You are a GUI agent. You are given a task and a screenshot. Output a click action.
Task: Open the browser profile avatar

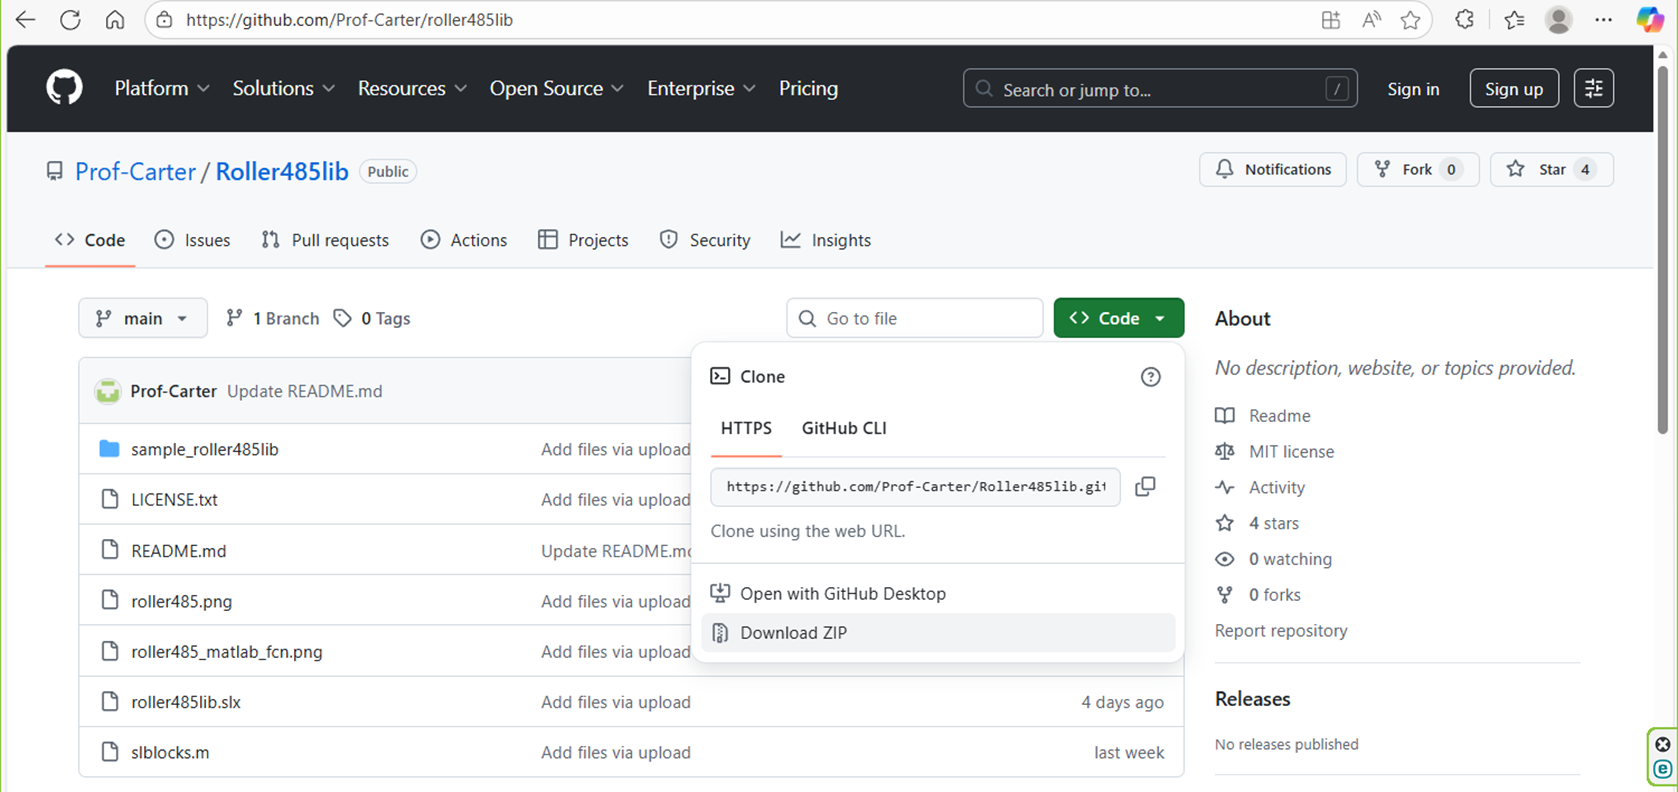[1558, 20]
